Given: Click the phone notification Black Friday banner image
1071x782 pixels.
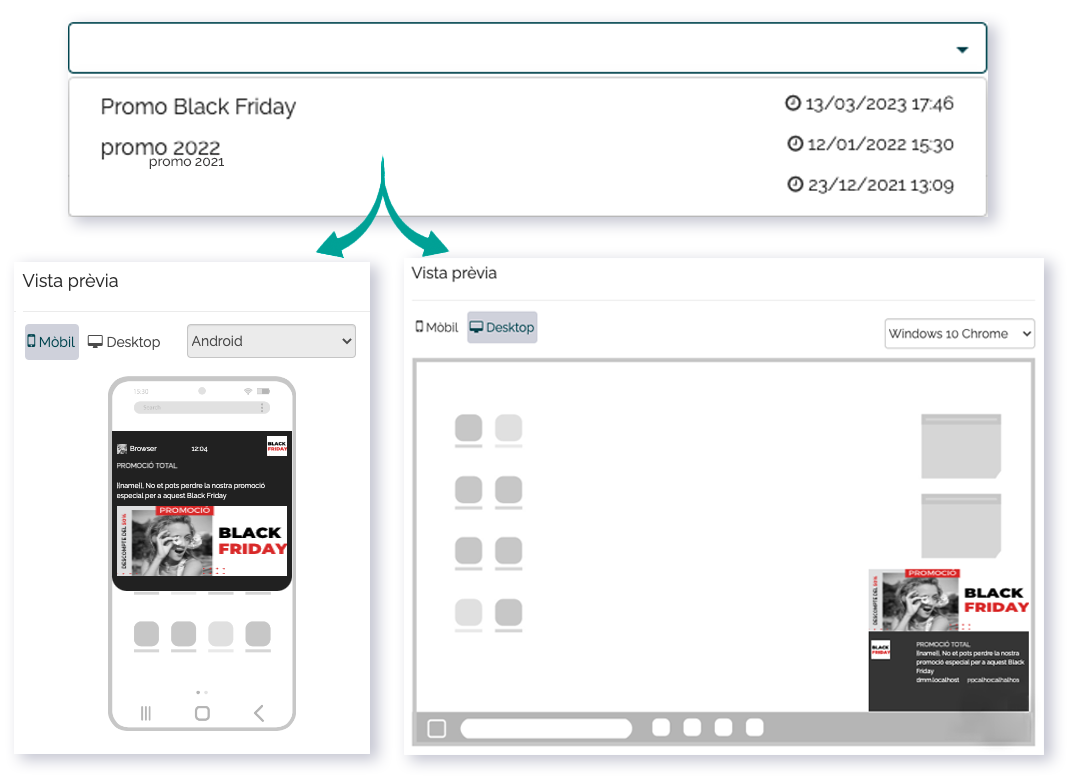Looking at the screenshot, I should pos(202,540).
